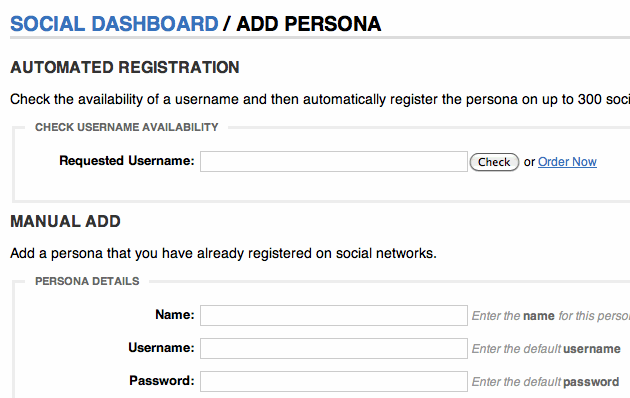Click the 'Enter the default username' hint

[x=546, y=349]
